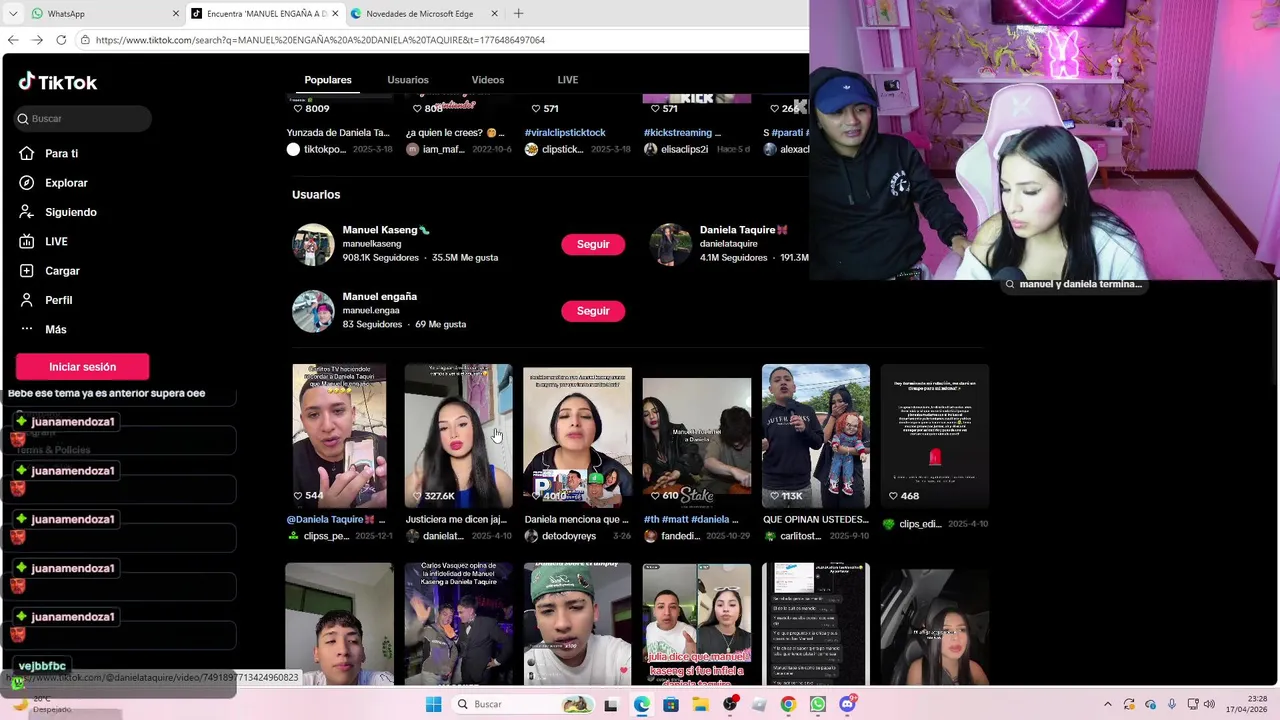Open Manuel Kaseng profile avatar
Image resolution: width=1280 pixels, height=720 pixels.
coord(313,244)
